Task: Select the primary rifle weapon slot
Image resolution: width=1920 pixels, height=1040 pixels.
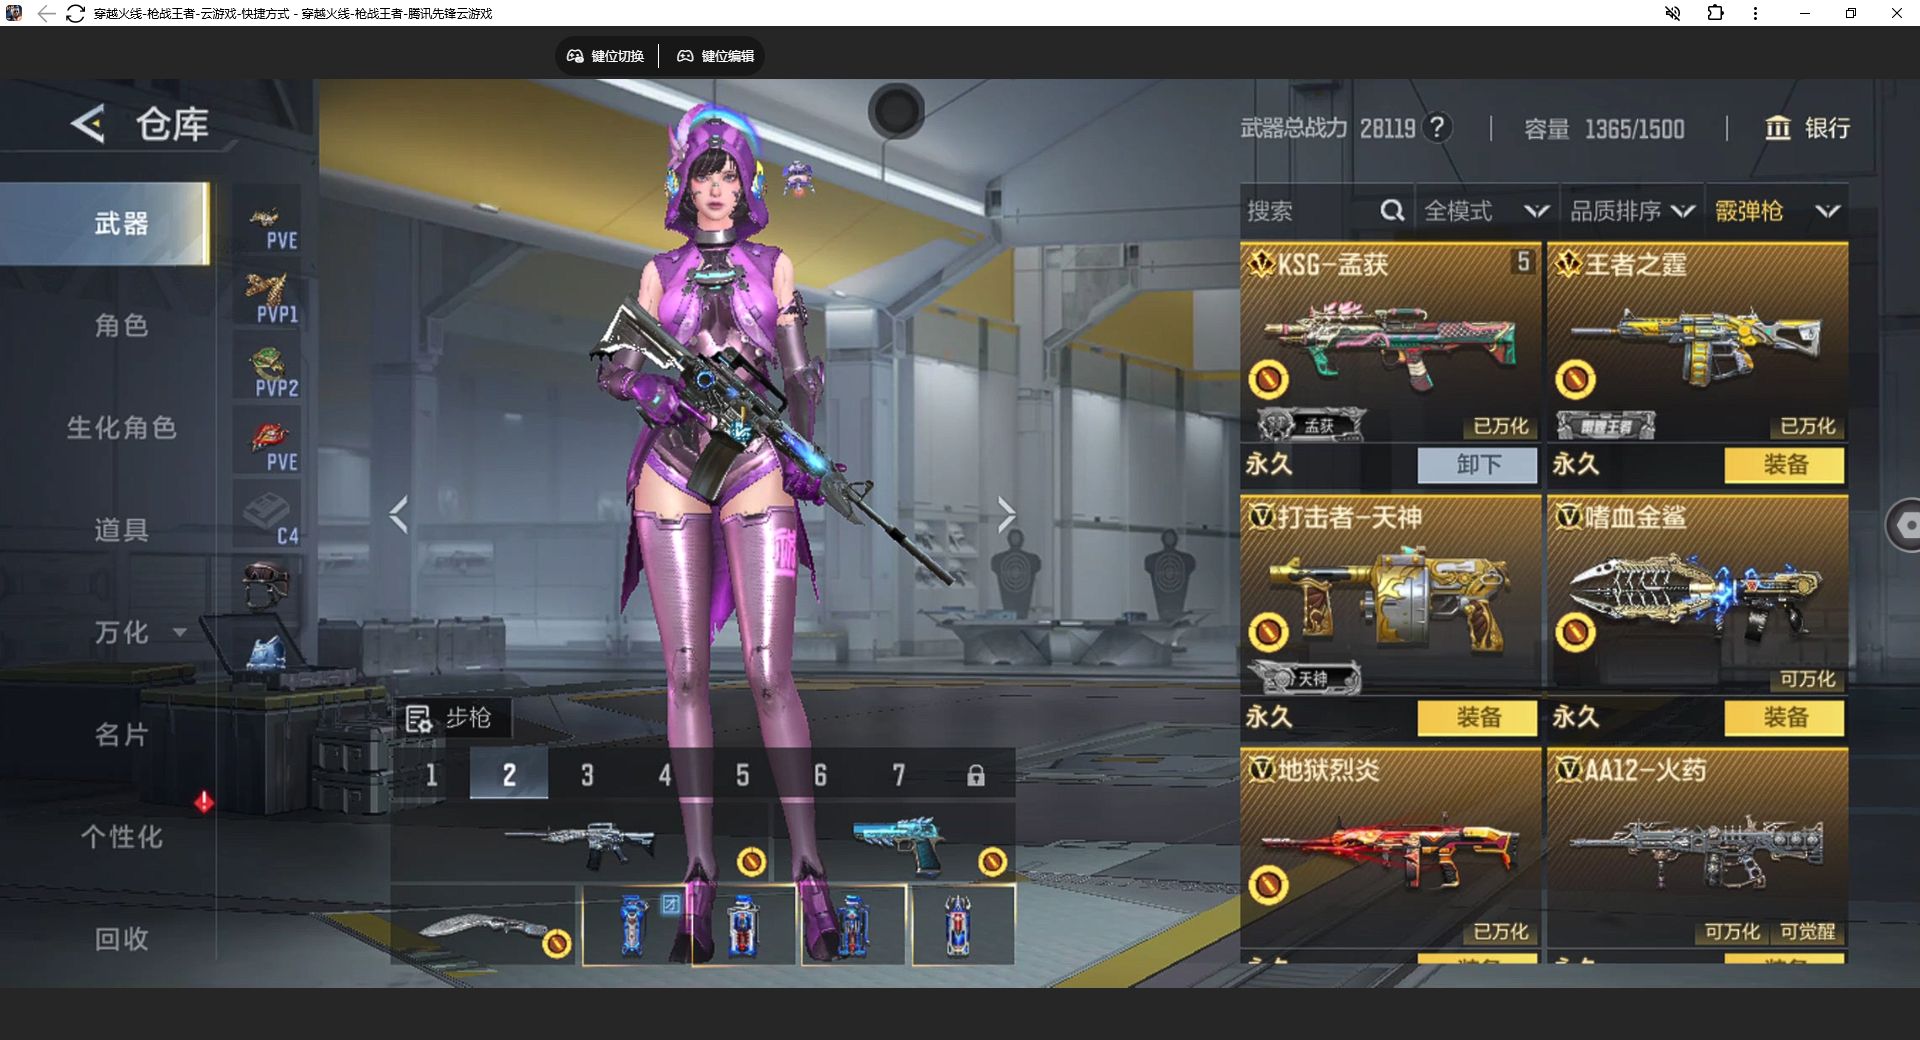Action: coord(580,842)
